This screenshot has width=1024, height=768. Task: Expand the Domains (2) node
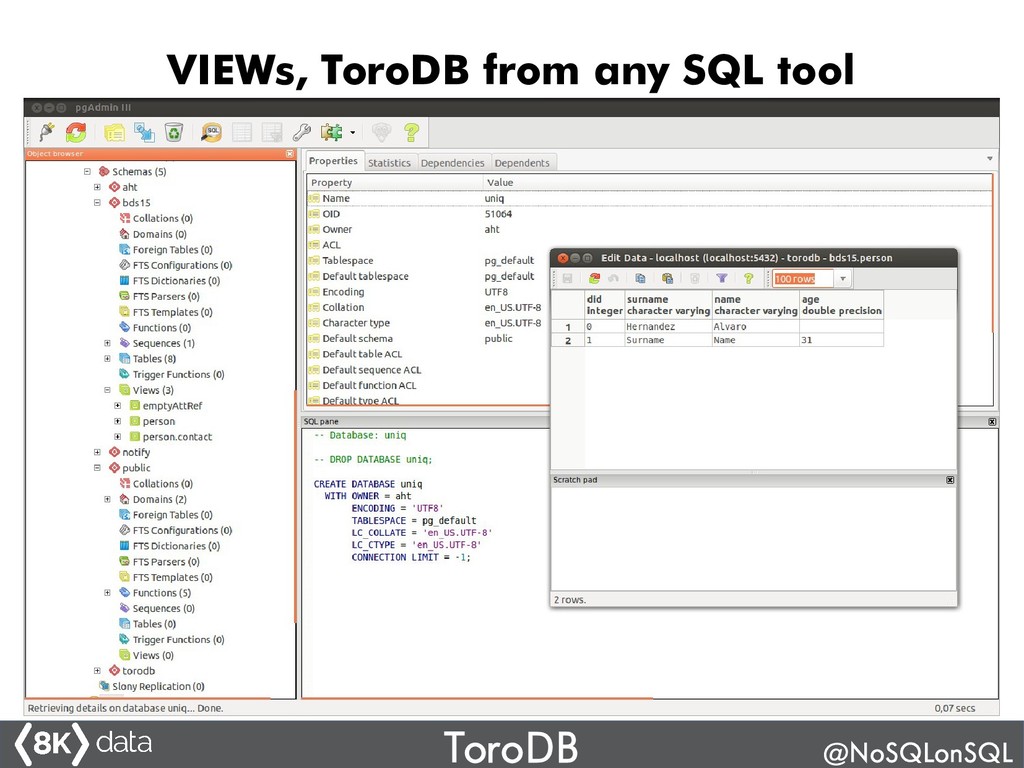pyautogui.click(x=108, y=500)
